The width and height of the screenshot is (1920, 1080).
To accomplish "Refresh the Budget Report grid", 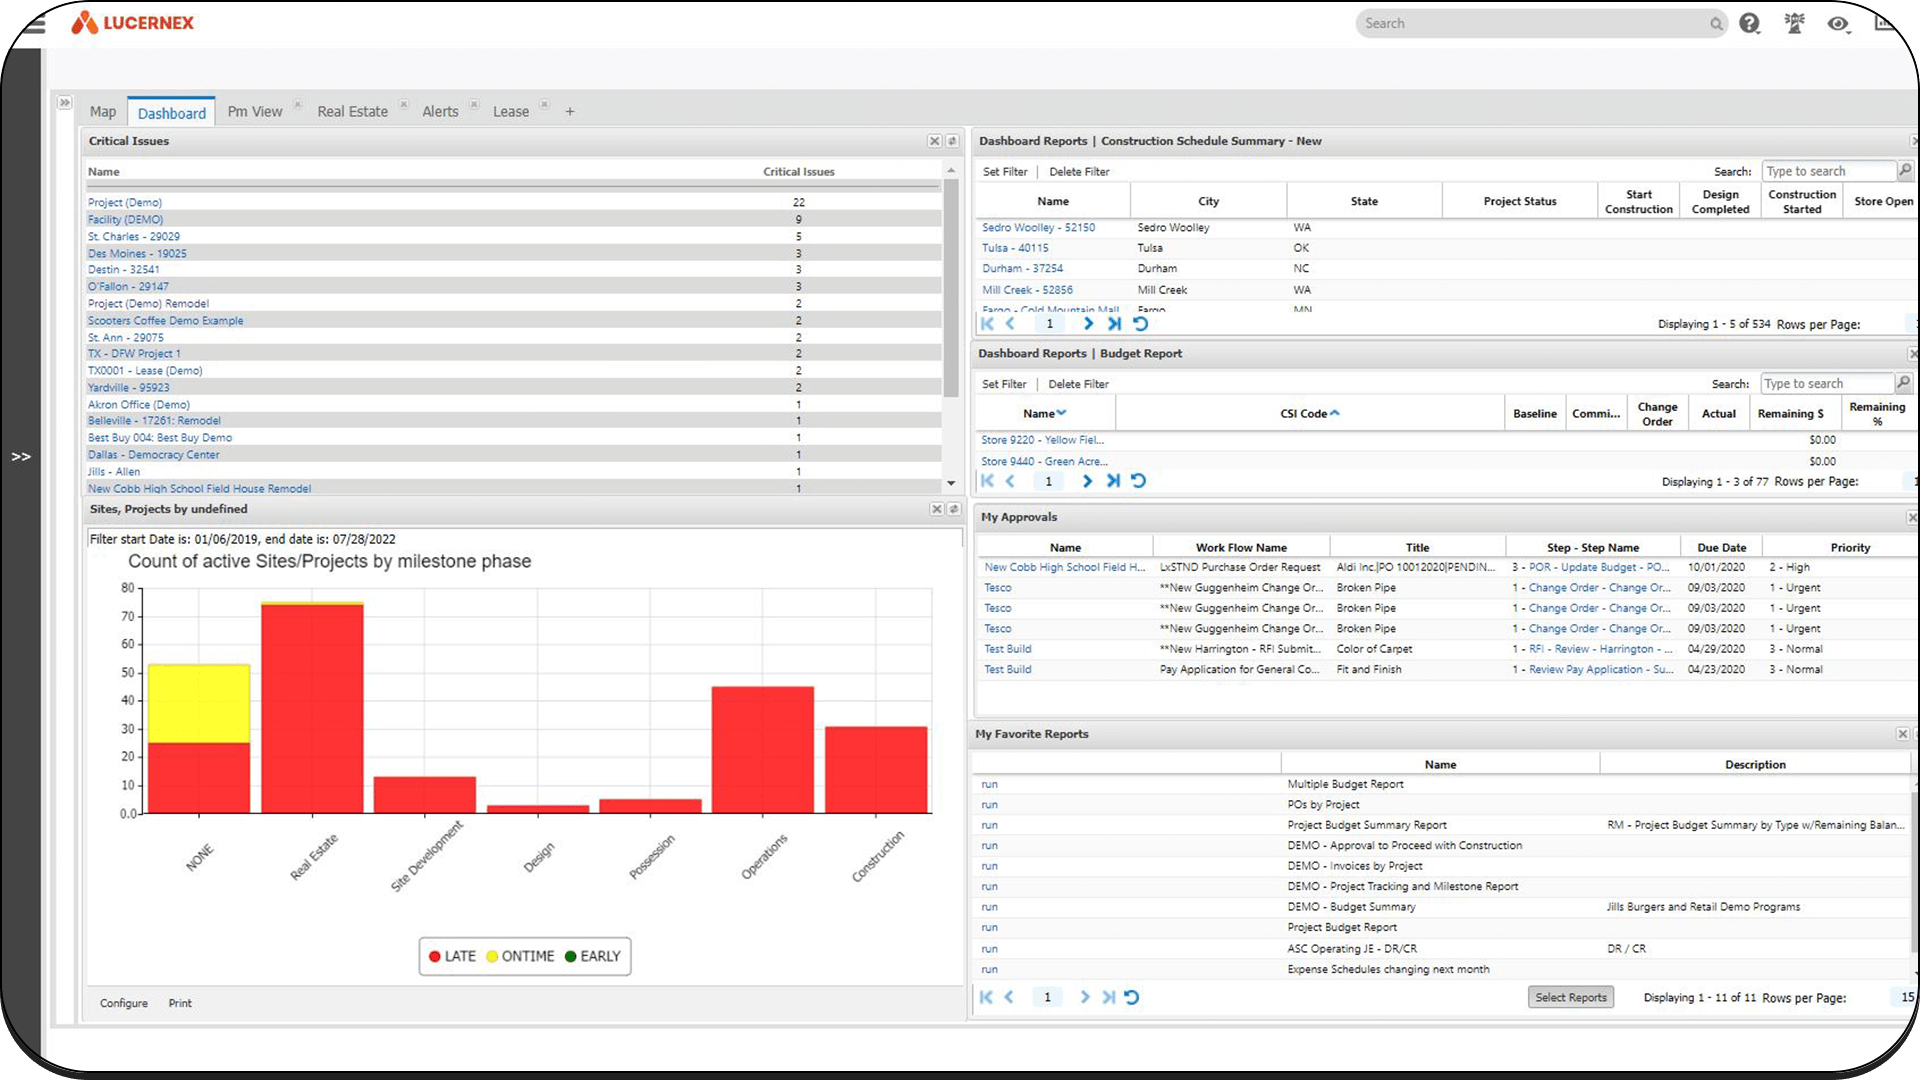I will point(1138,481).
